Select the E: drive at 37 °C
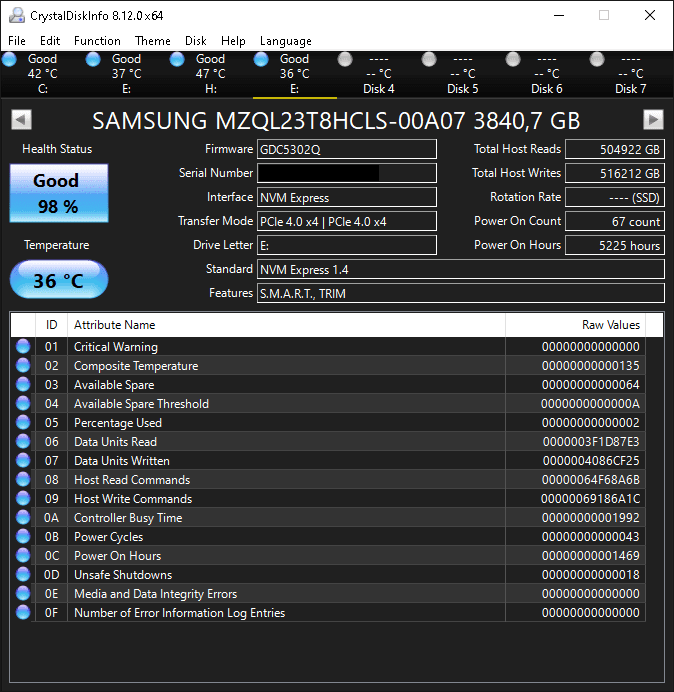674x692 pixels. coord(126,74)
